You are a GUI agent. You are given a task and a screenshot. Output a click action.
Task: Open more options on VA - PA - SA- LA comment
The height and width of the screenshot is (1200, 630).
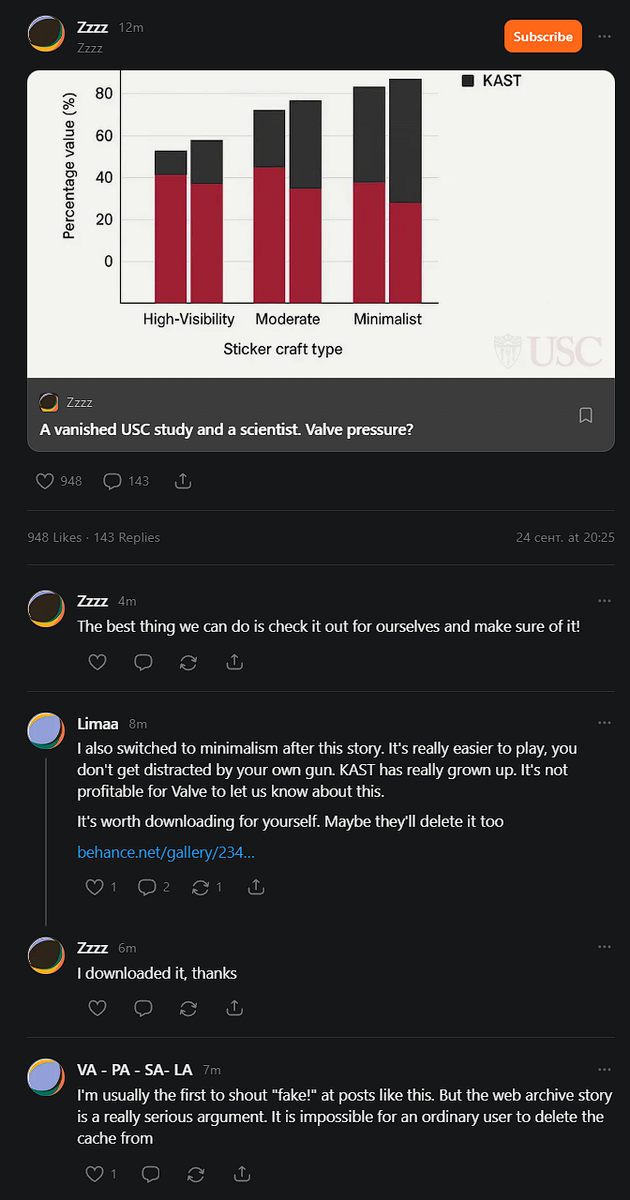pyautogui.click(x=604, y=1069)
